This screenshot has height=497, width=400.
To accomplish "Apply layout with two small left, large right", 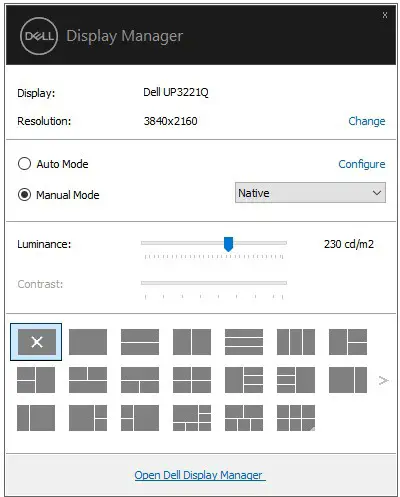I will (140, 418).
